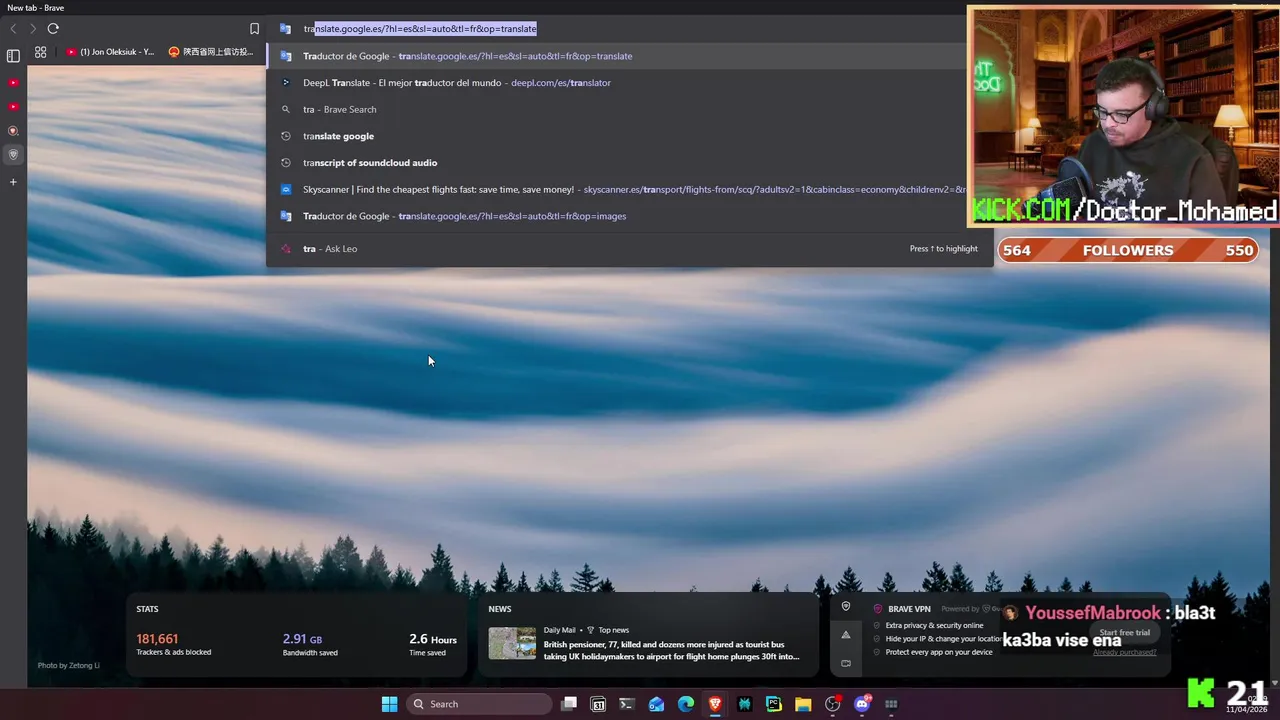Screen dimensions: 1280x720
Task: Pick 'transcript of soundcloud audio' suggestion
Action: [x=630, y=163]
